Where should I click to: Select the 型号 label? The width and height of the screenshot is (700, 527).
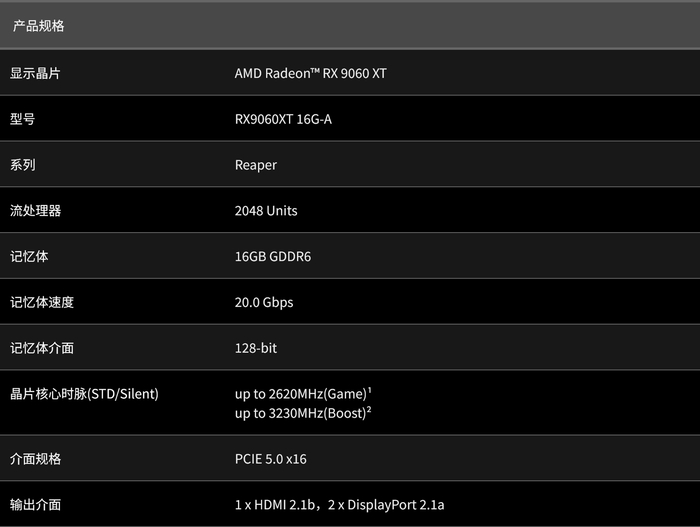pos(22,119)
